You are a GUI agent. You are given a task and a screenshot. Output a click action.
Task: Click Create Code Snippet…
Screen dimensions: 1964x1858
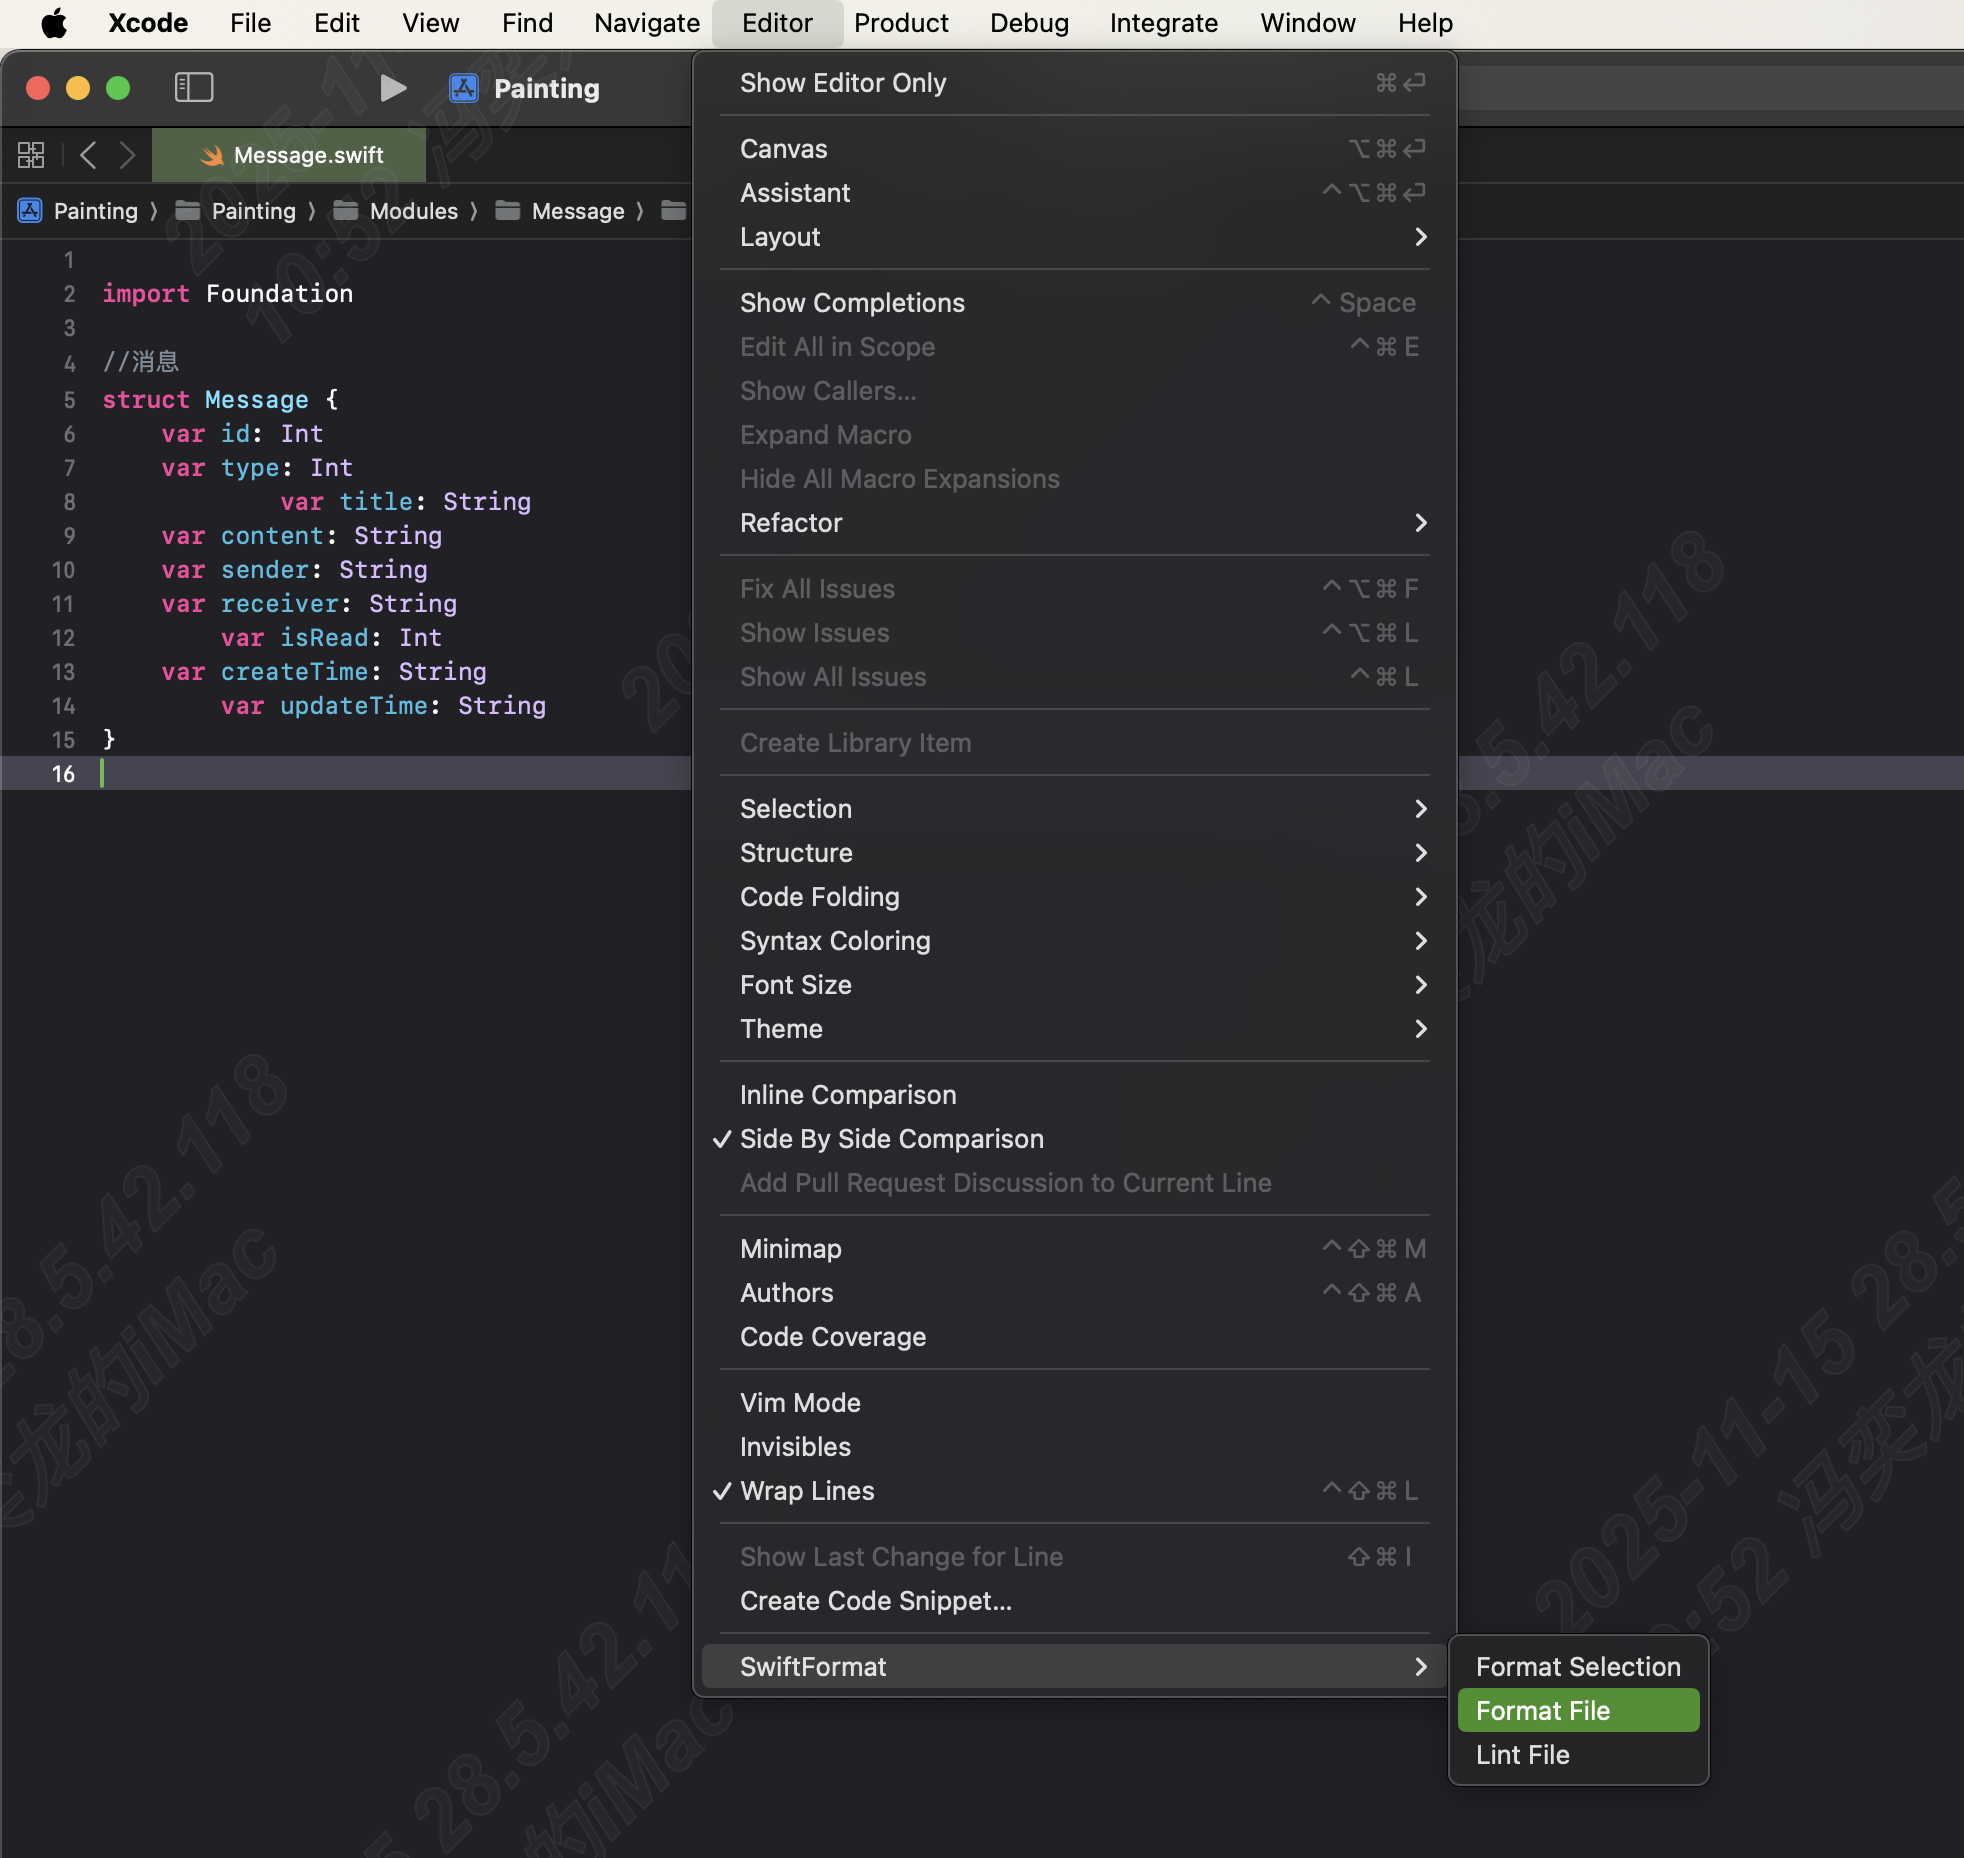click(875, 1601)
